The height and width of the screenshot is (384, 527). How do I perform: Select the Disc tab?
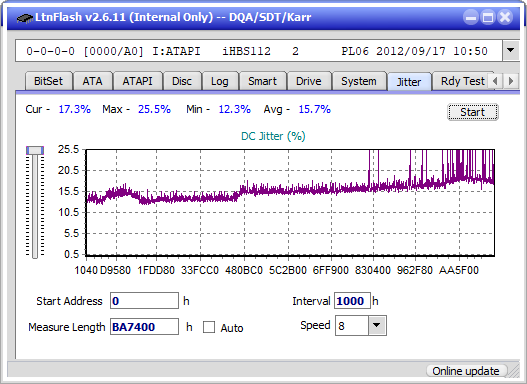click(182, 81)
